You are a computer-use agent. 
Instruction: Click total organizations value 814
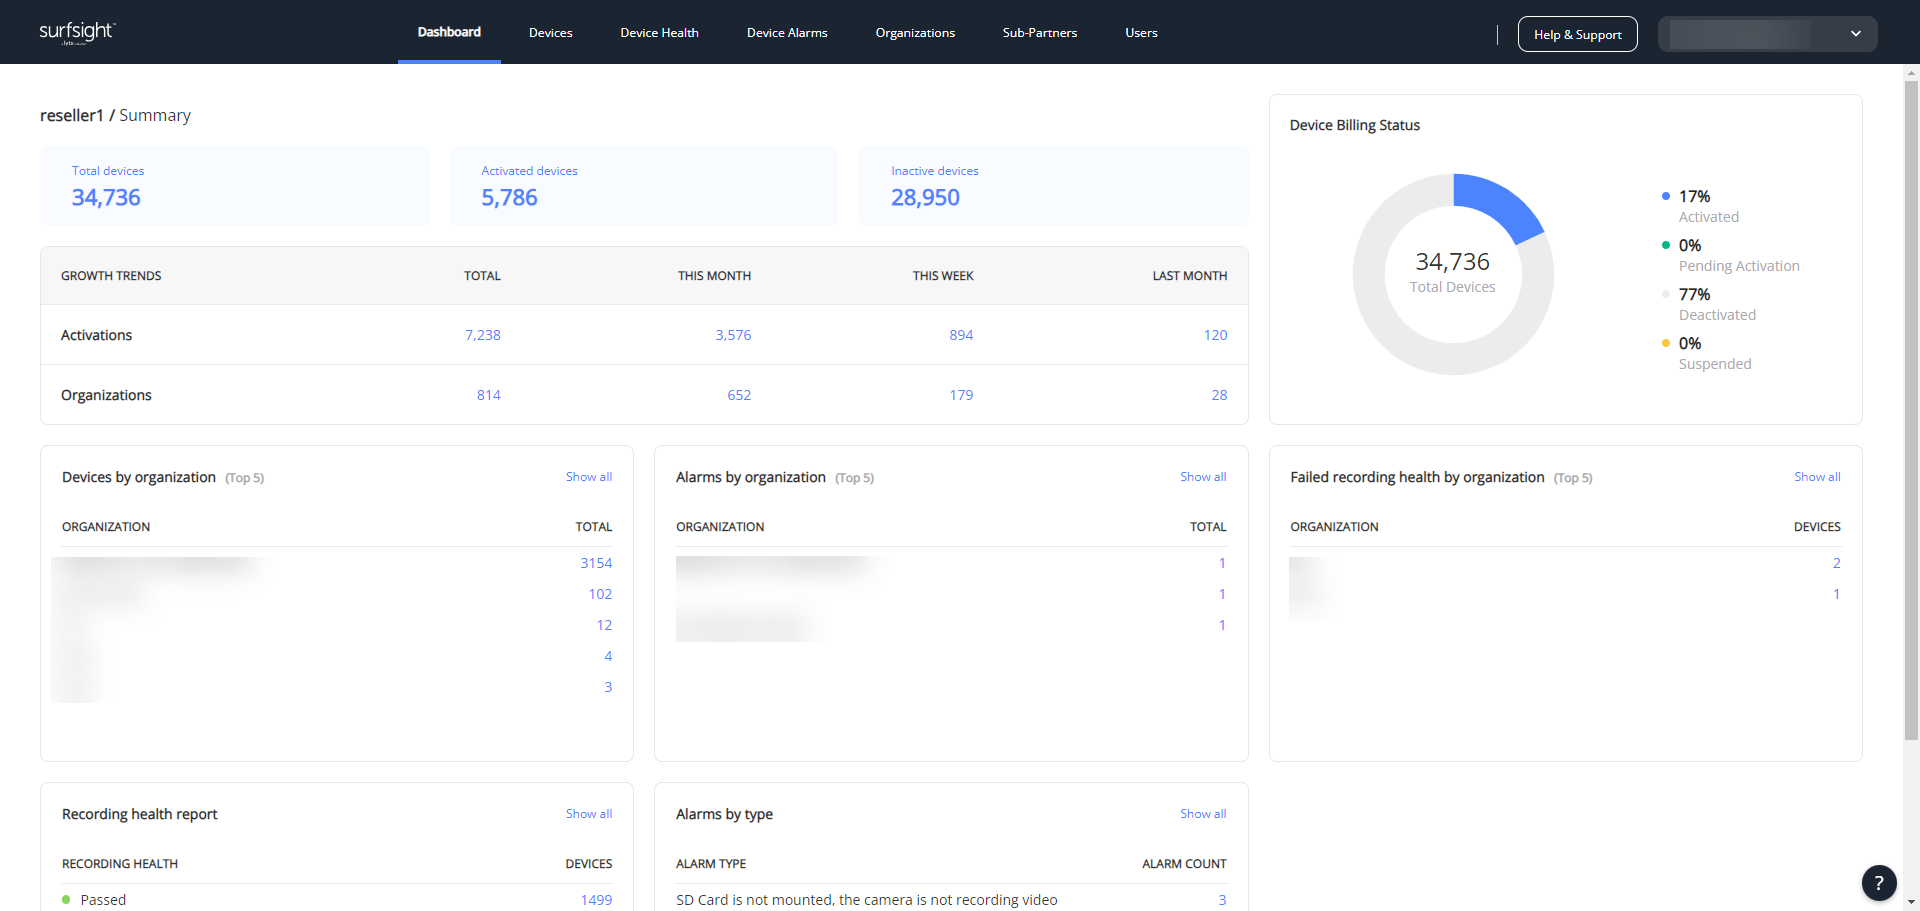[x=489, y=395]
